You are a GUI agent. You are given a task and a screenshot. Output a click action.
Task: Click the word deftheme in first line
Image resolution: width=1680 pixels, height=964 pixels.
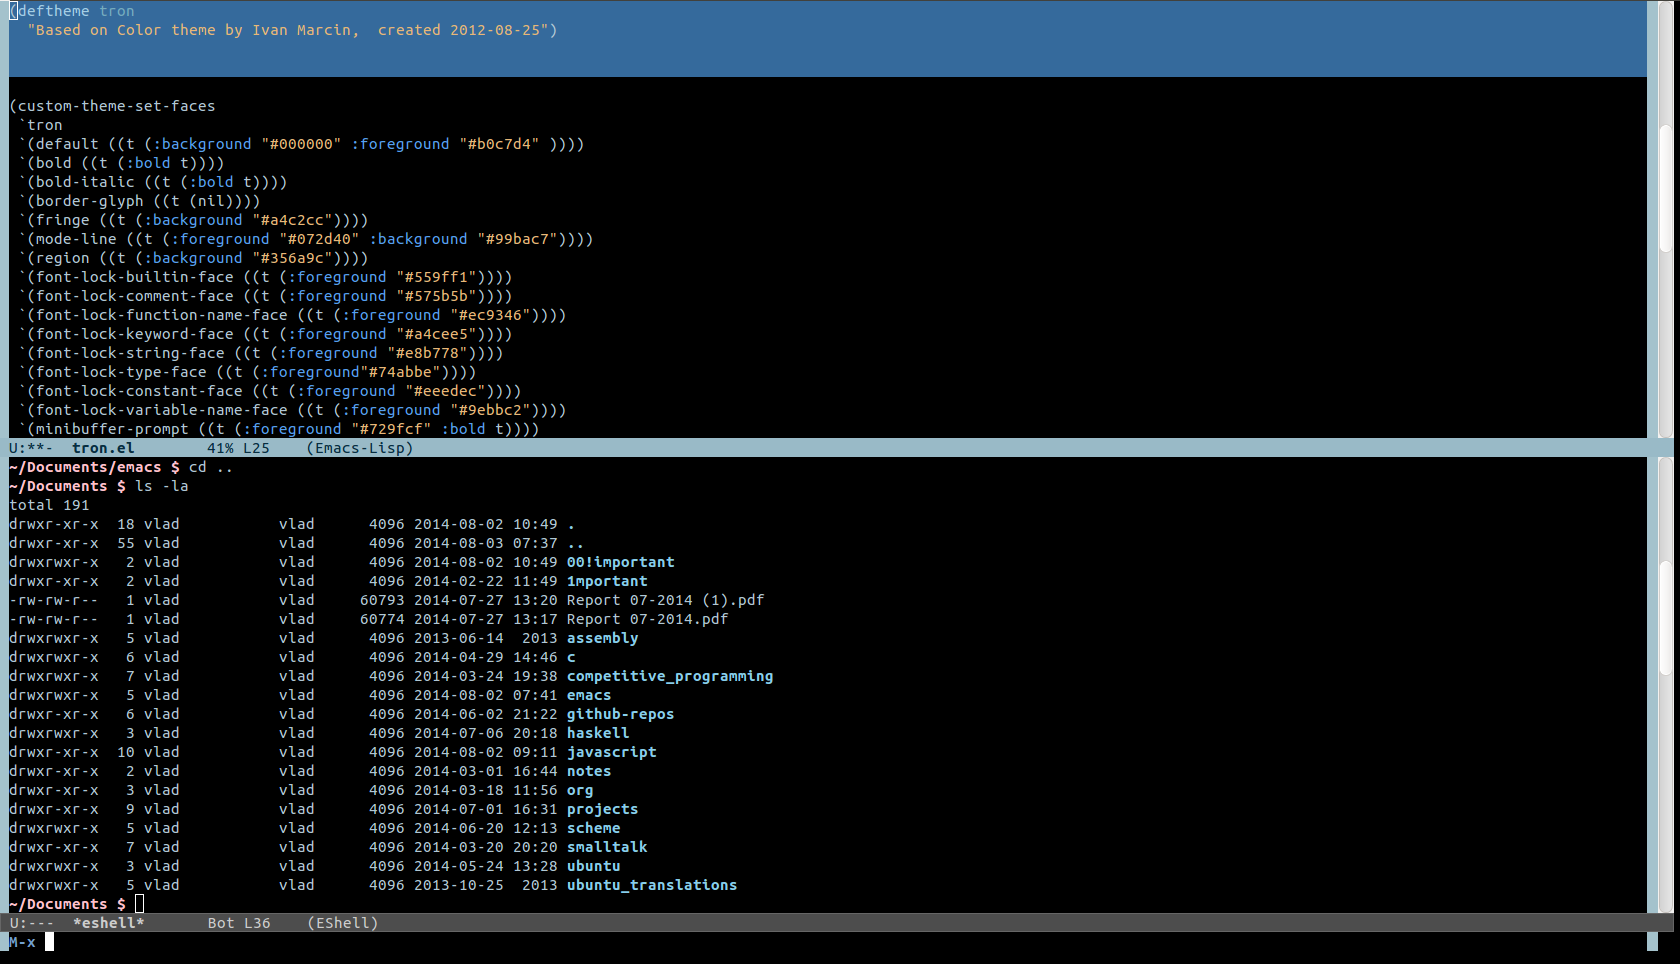pyautogui.click(x=54, y=11)
